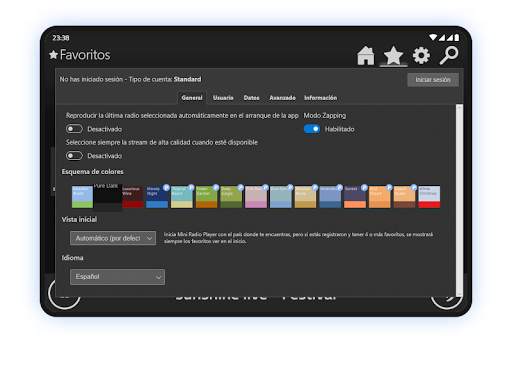Click the Habilitado label
This screenshot has height=373, width=512.
tap(339, 129)
